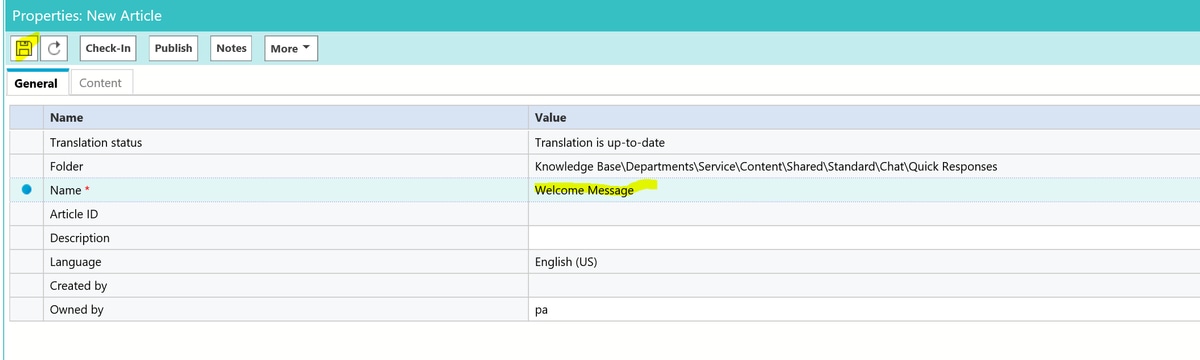This screenshot has width=1200, height=360.
Task: Click the 'Properties: New Article' title
Action: (87, 16)
